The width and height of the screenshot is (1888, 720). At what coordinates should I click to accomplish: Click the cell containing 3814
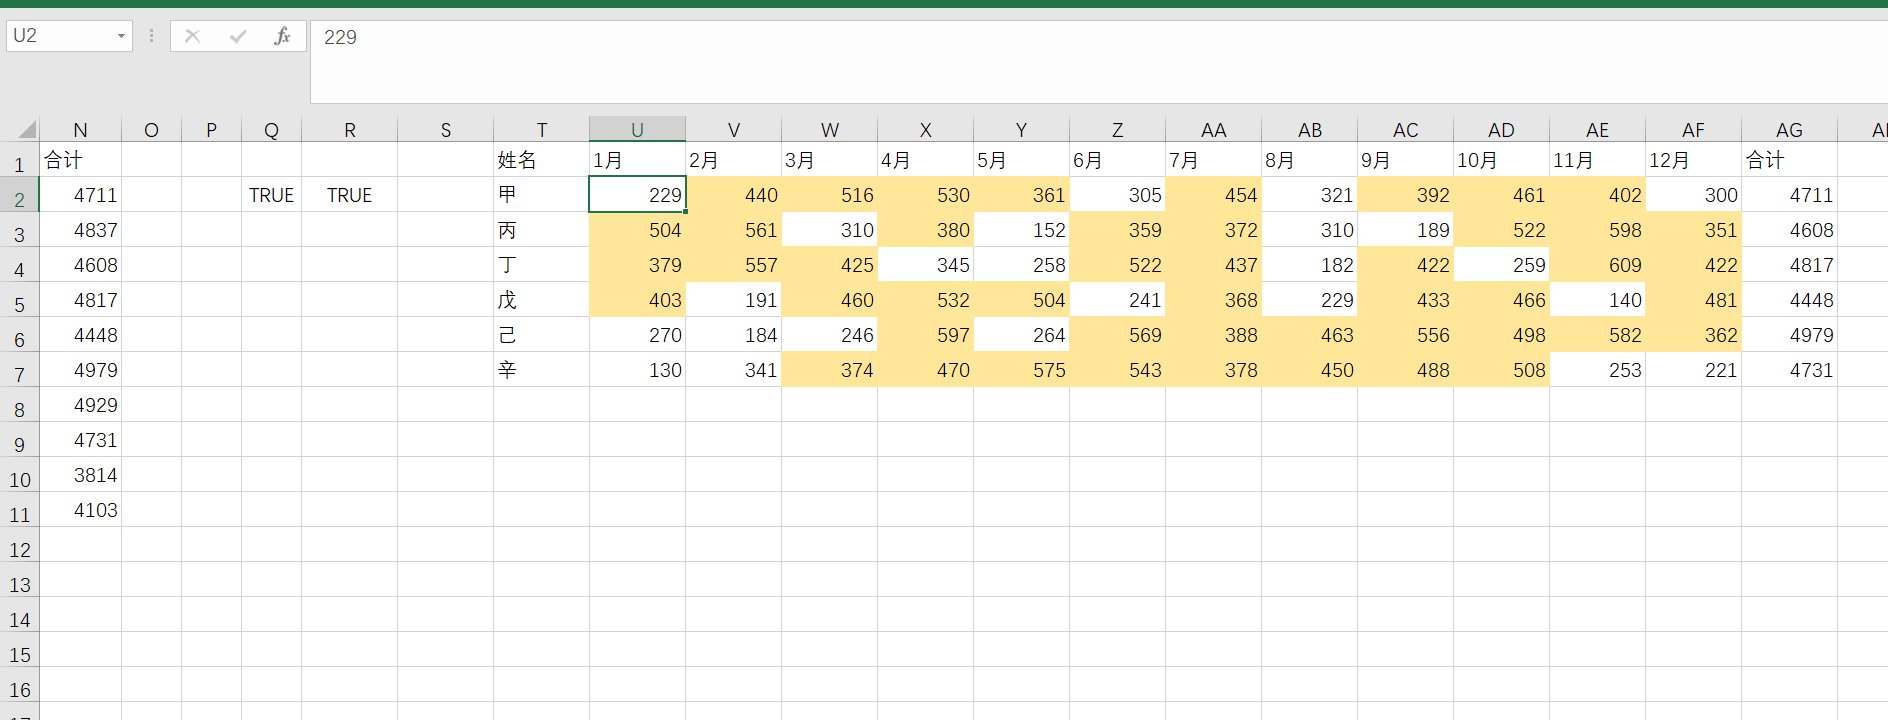pyautogui.click(x=81, y=475)
